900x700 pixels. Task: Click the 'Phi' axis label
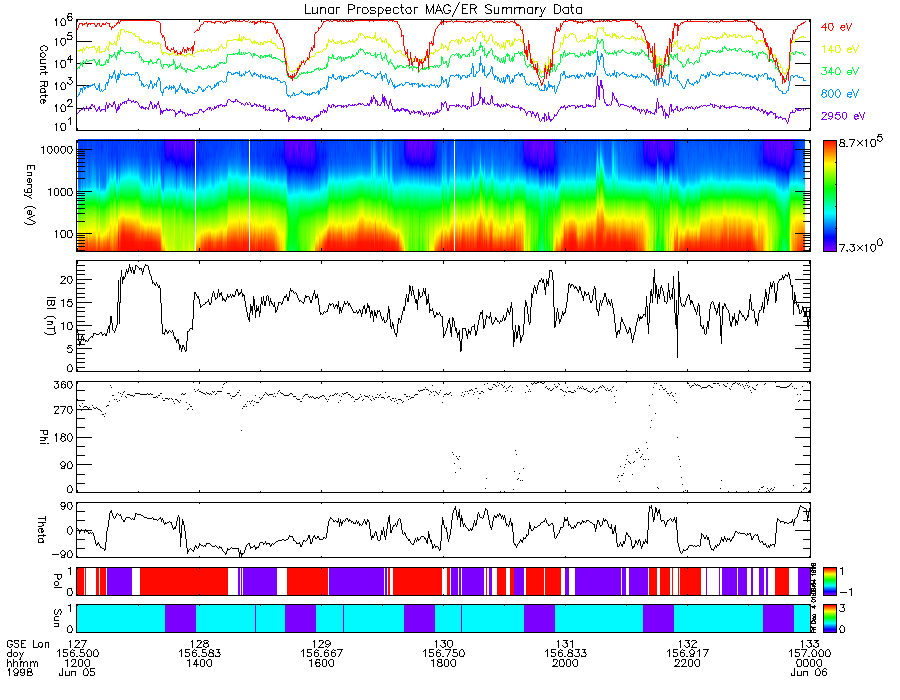click(43, 436)
